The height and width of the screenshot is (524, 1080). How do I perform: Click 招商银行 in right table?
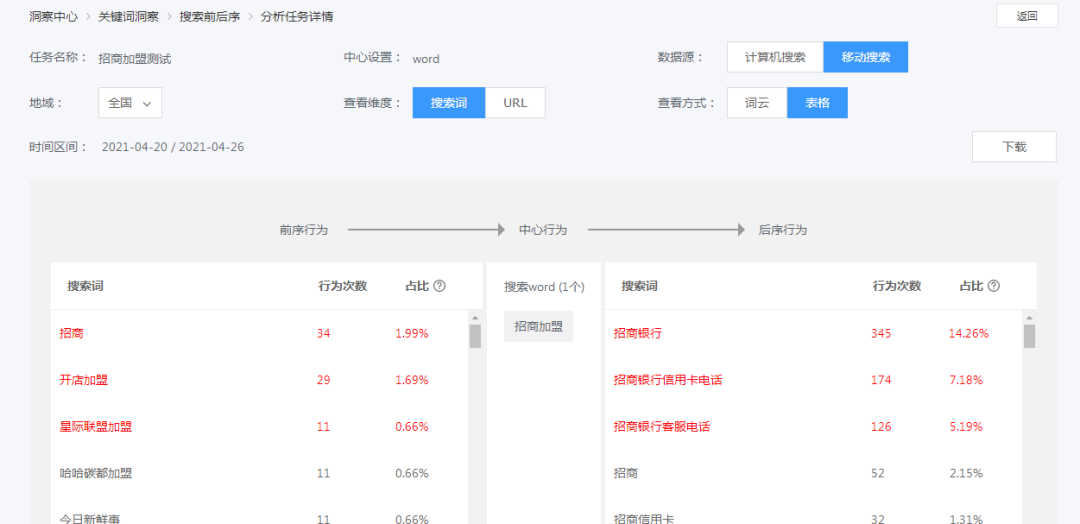tap(638, 333)
